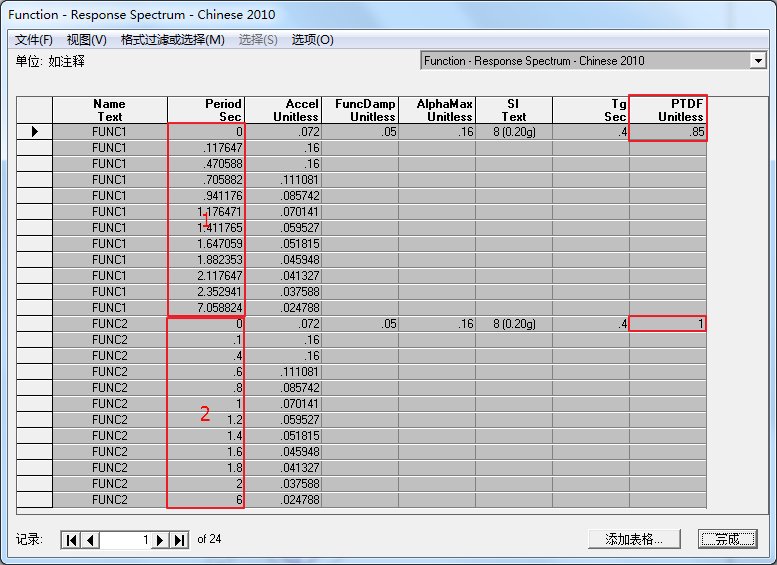Advance to the next record

click(x=160, y=540)
